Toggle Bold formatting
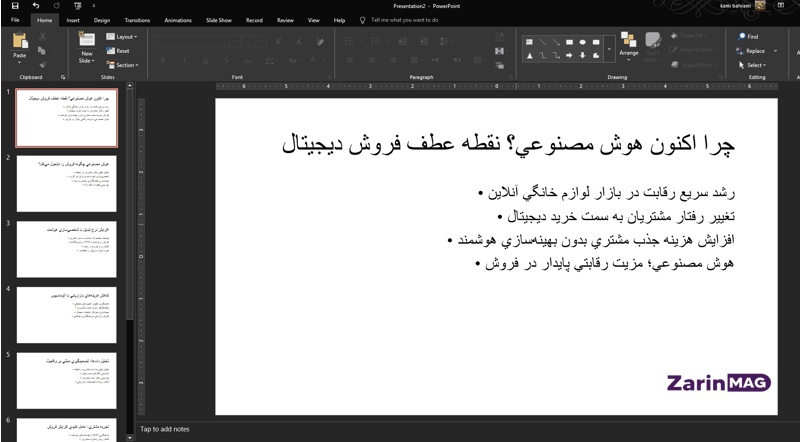800x442 pixels. pyautogui.click(x=163, y=60)
